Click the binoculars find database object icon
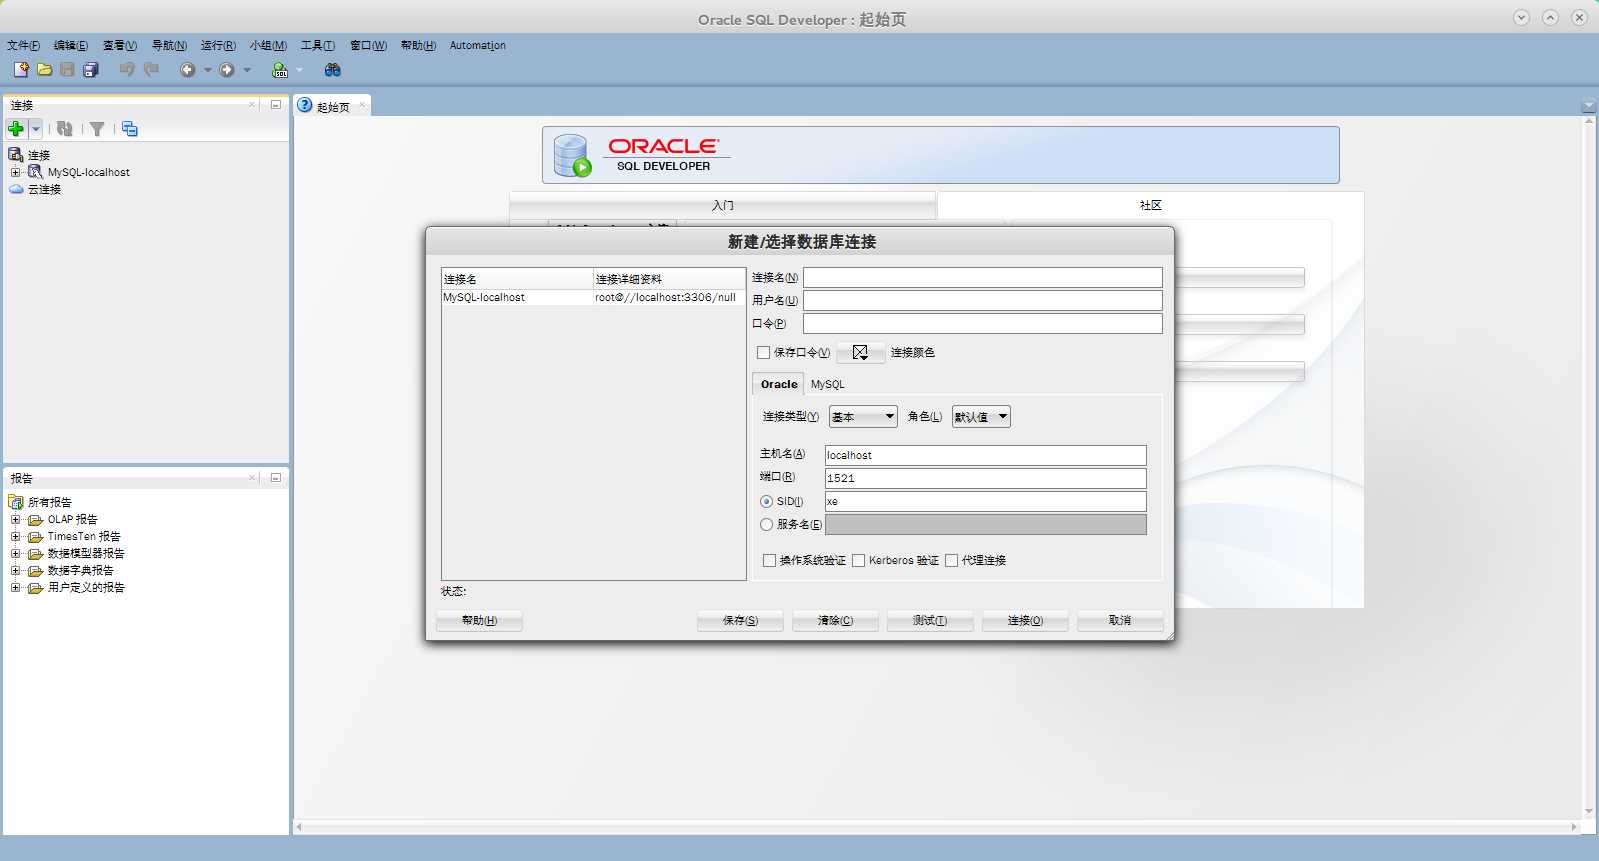The image size is (1599, 861). [x=333, y=70]
